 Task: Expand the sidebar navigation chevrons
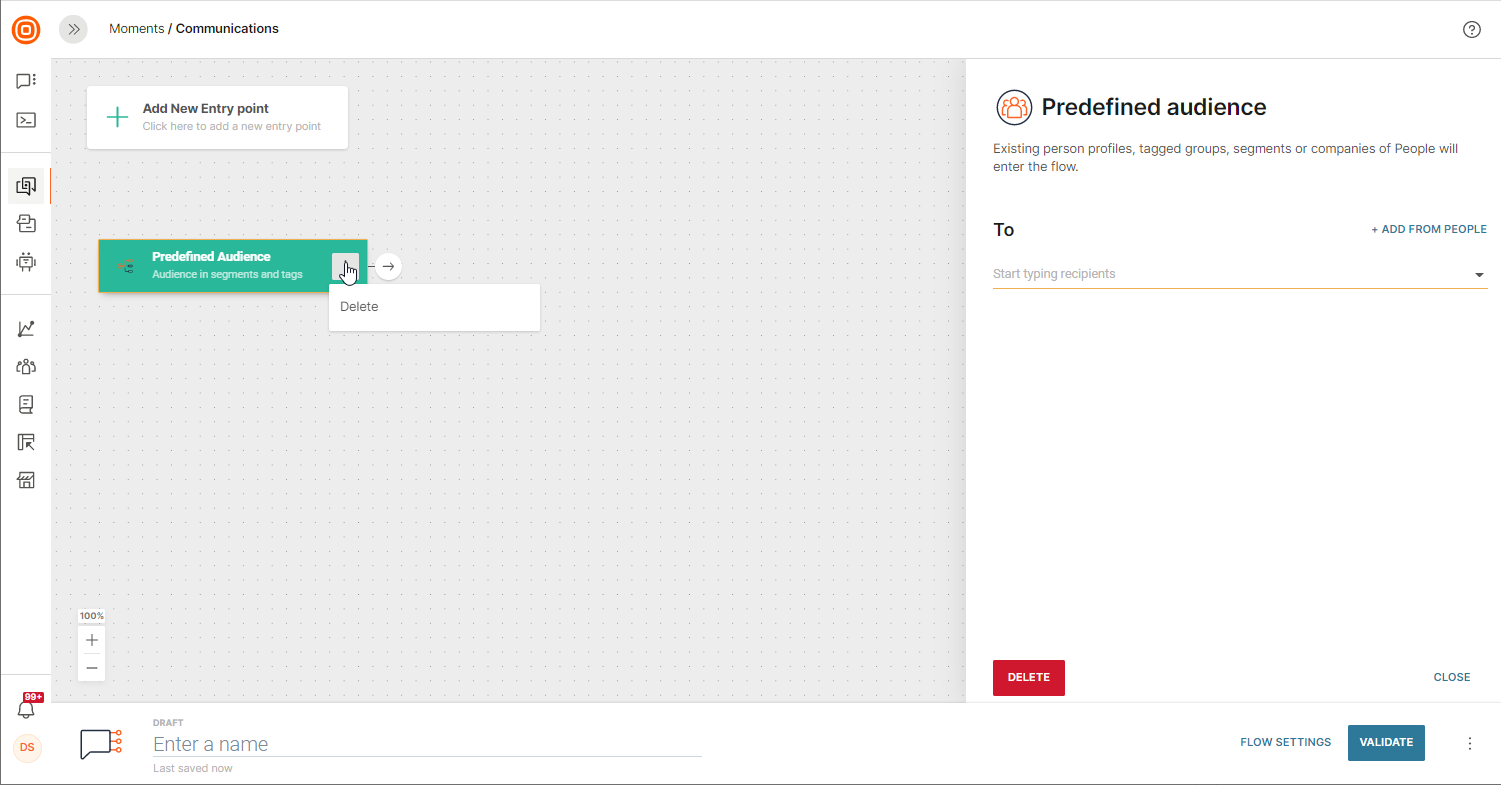pyautogui.click(x=73, y=29)
